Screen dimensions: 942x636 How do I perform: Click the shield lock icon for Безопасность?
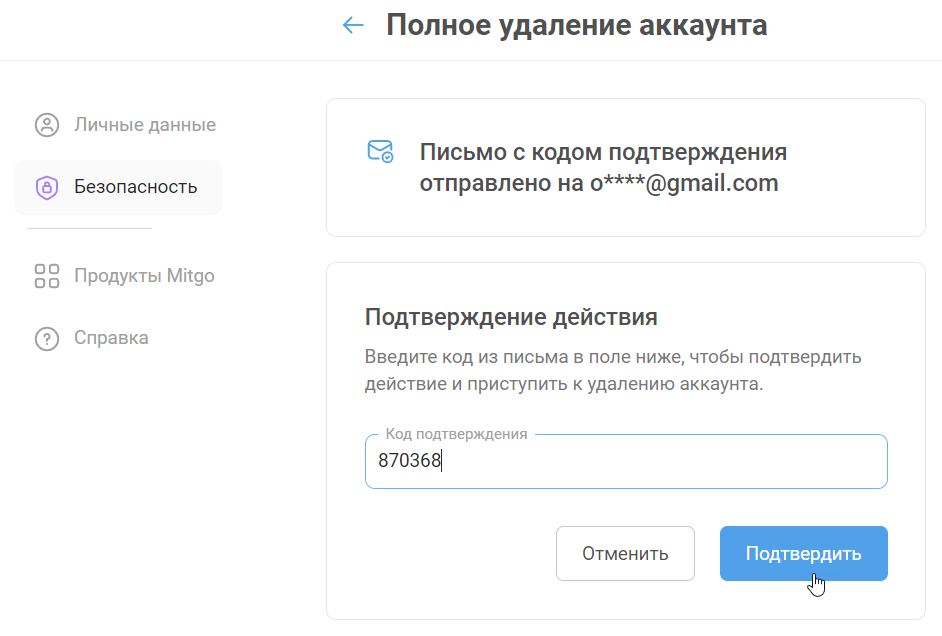coord(47,187)
